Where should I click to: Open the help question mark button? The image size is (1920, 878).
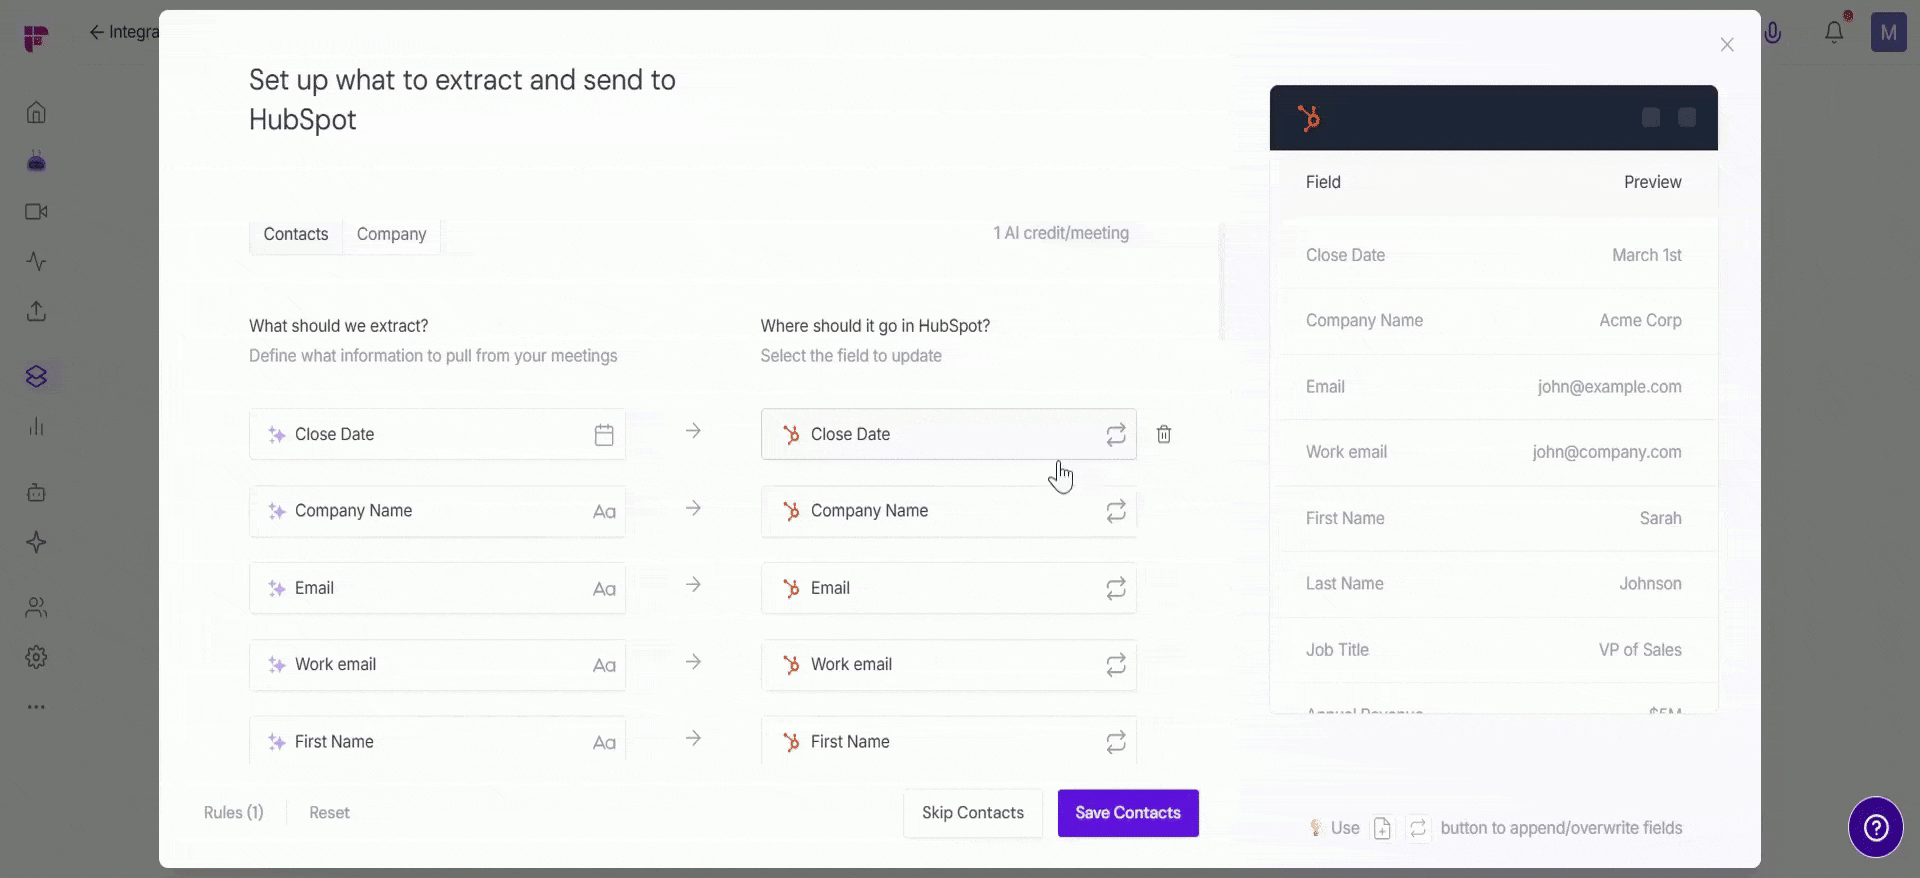(x=1875, y=827)
